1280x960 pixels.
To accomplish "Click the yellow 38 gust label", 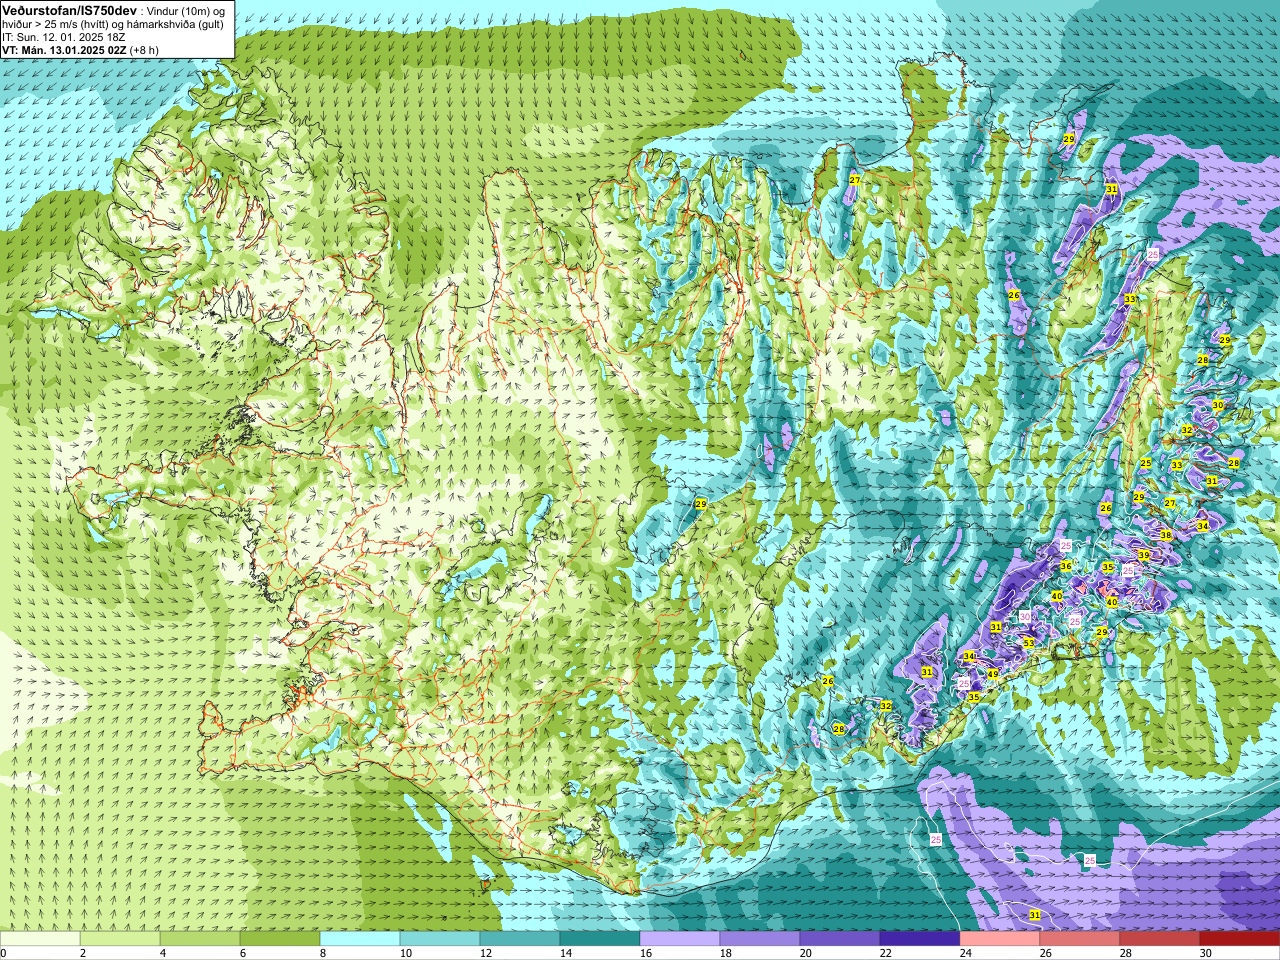I will point(1166,536).
